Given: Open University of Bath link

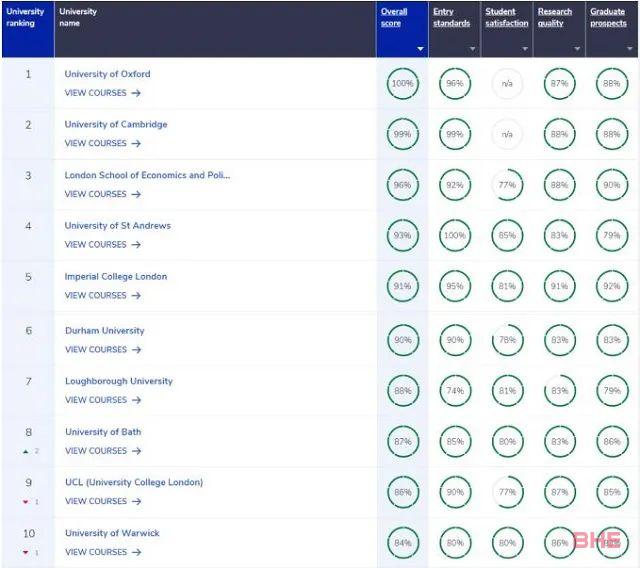Looking at the screenshot, I should (103, 432).
